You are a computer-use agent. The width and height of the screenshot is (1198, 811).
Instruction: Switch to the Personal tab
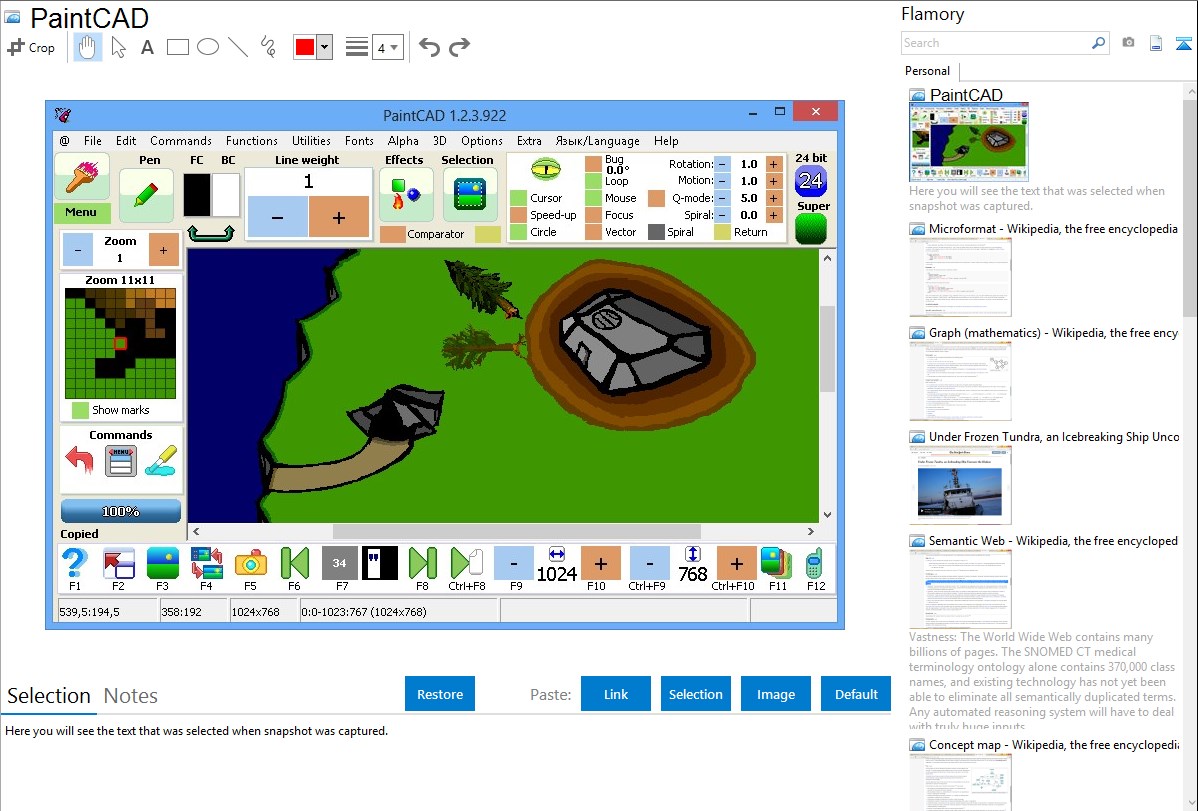pyautogui.click(x=928, y=71)
